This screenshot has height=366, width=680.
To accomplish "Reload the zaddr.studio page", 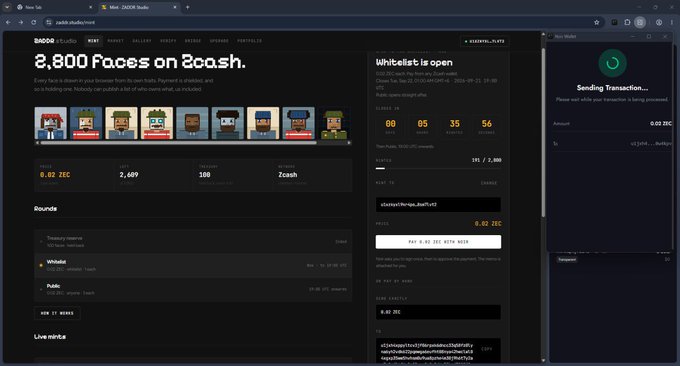I will (33, 22).
